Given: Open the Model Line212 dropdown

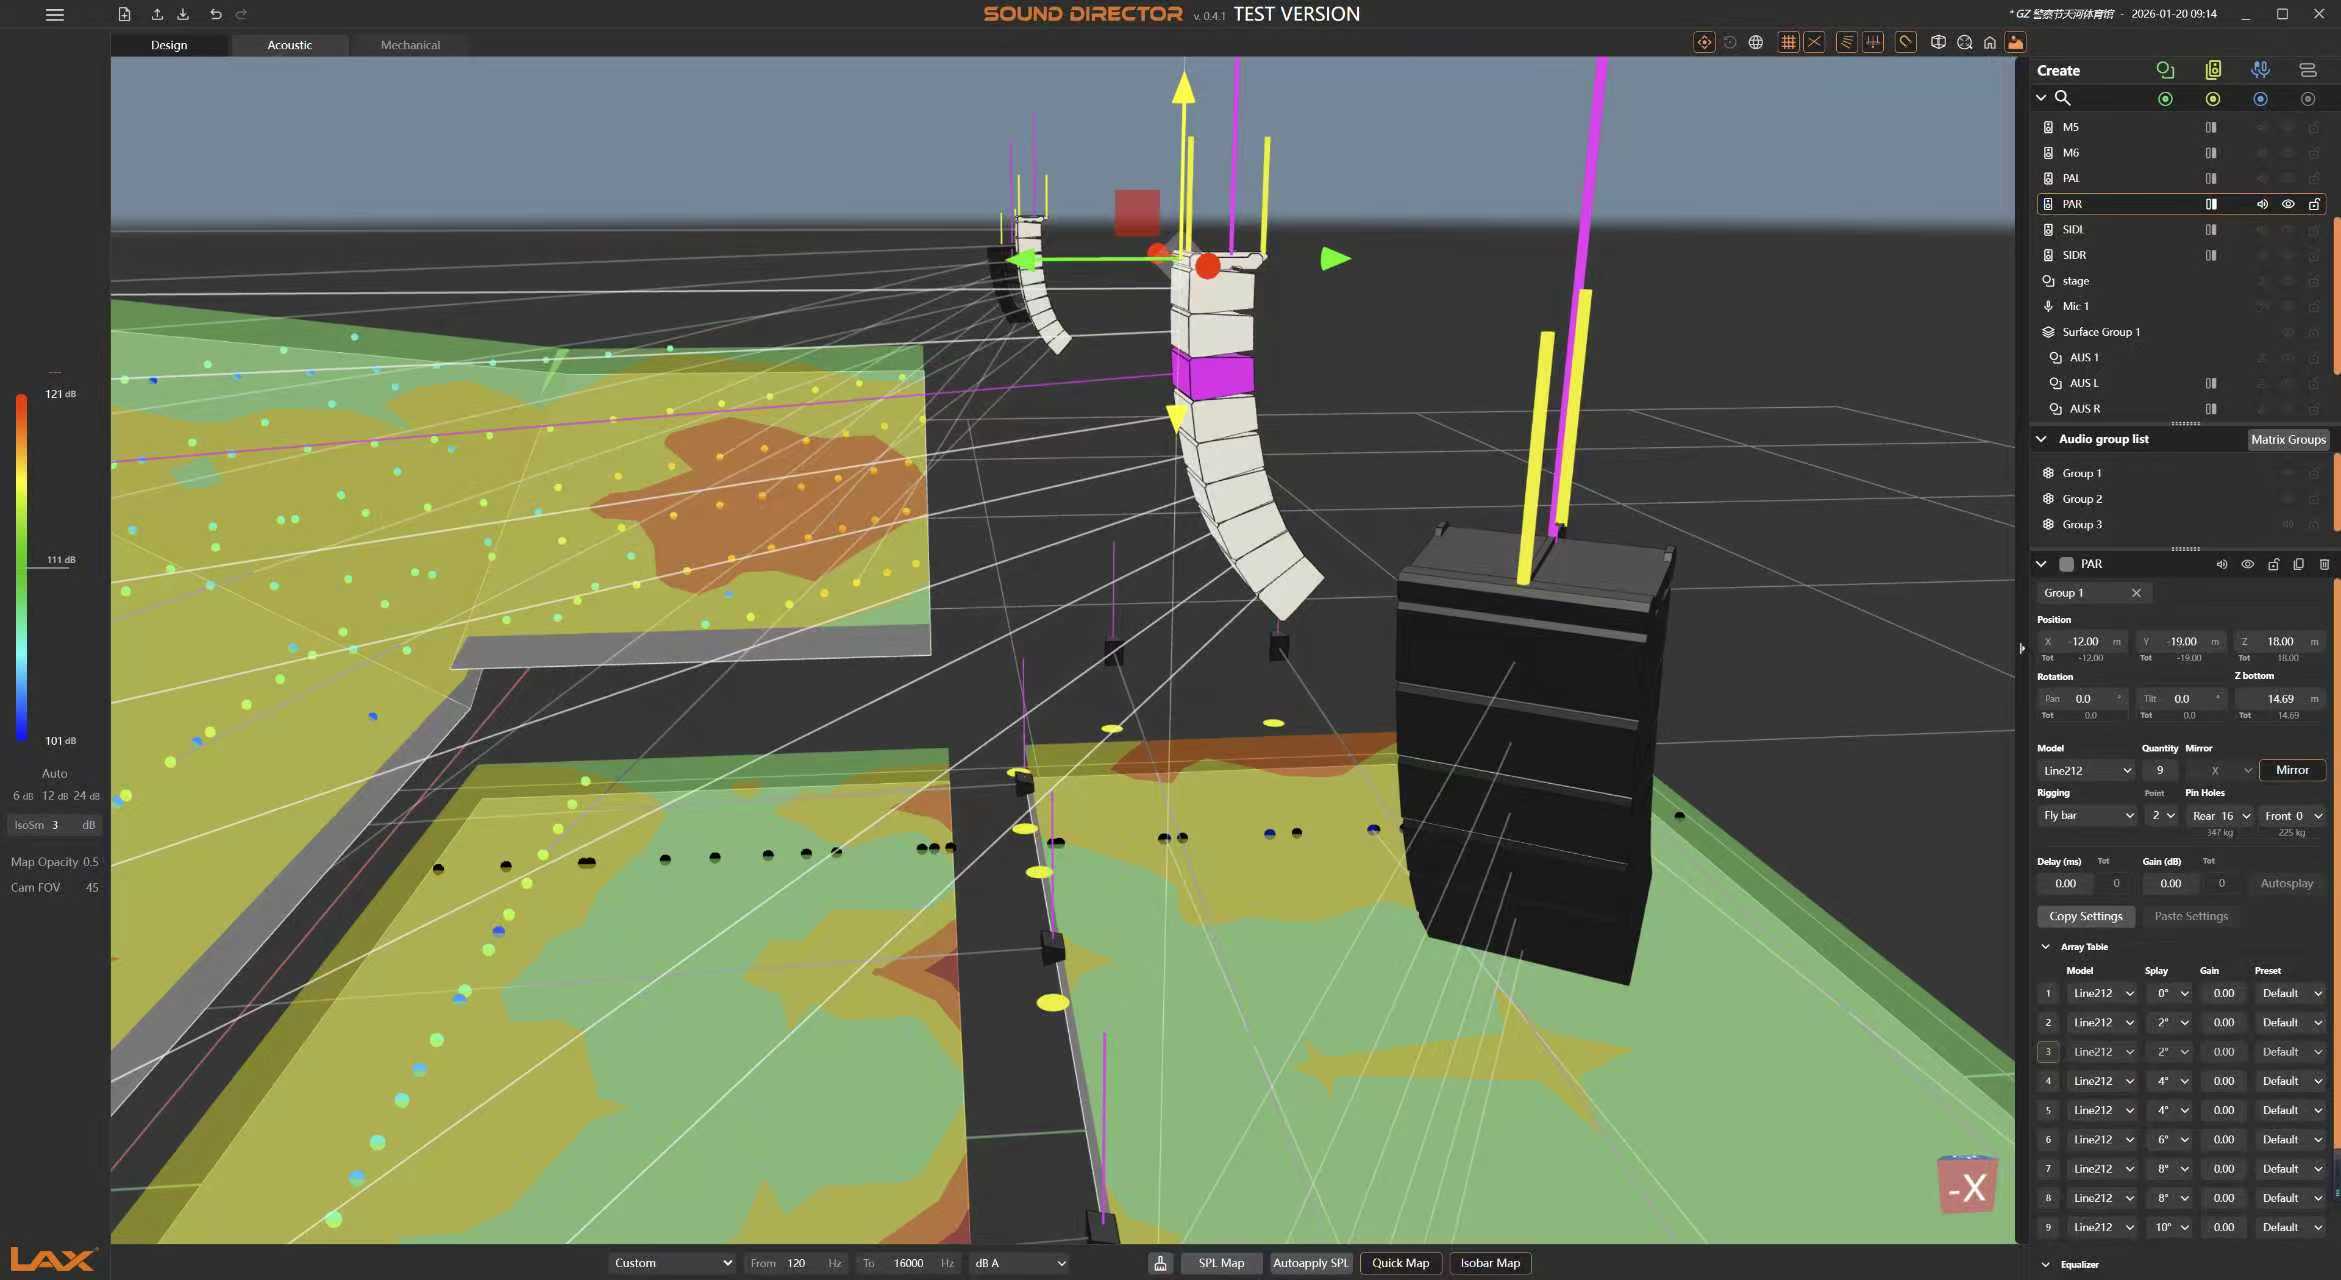Looking at the screenshot, I should pyautogui.click(x=2087, y=770).
